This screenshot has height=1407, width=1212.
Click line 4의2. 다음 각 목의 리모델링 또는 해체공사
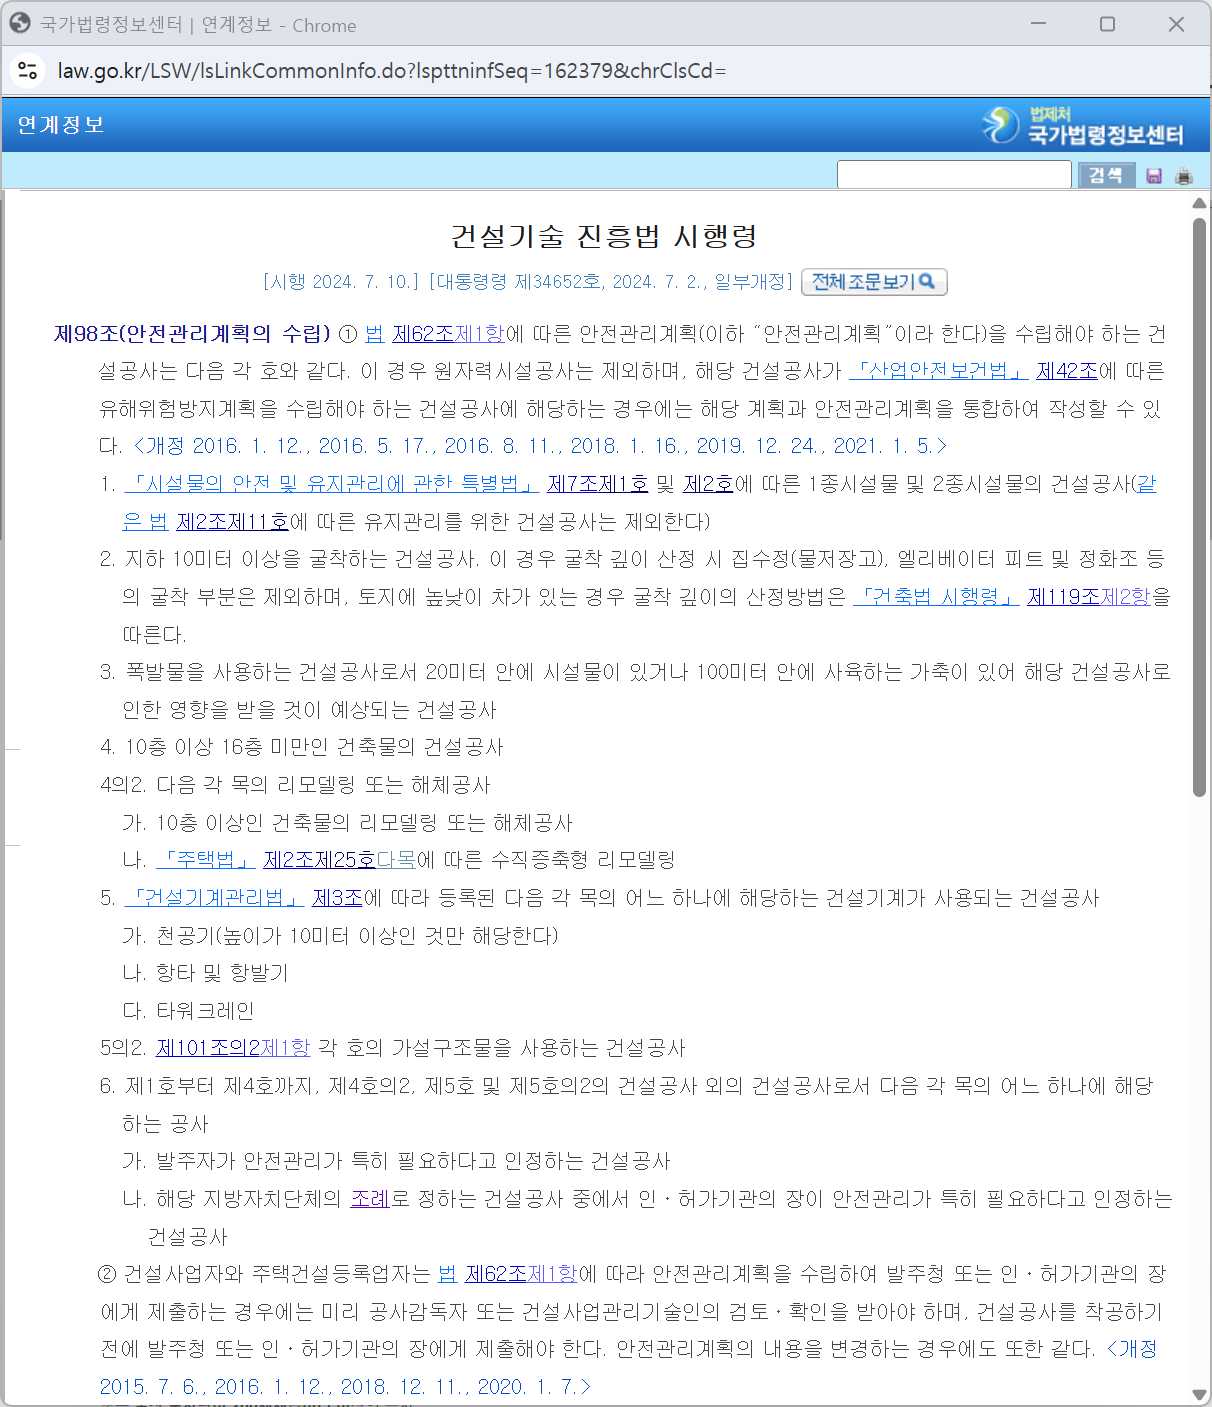[296, 785]
